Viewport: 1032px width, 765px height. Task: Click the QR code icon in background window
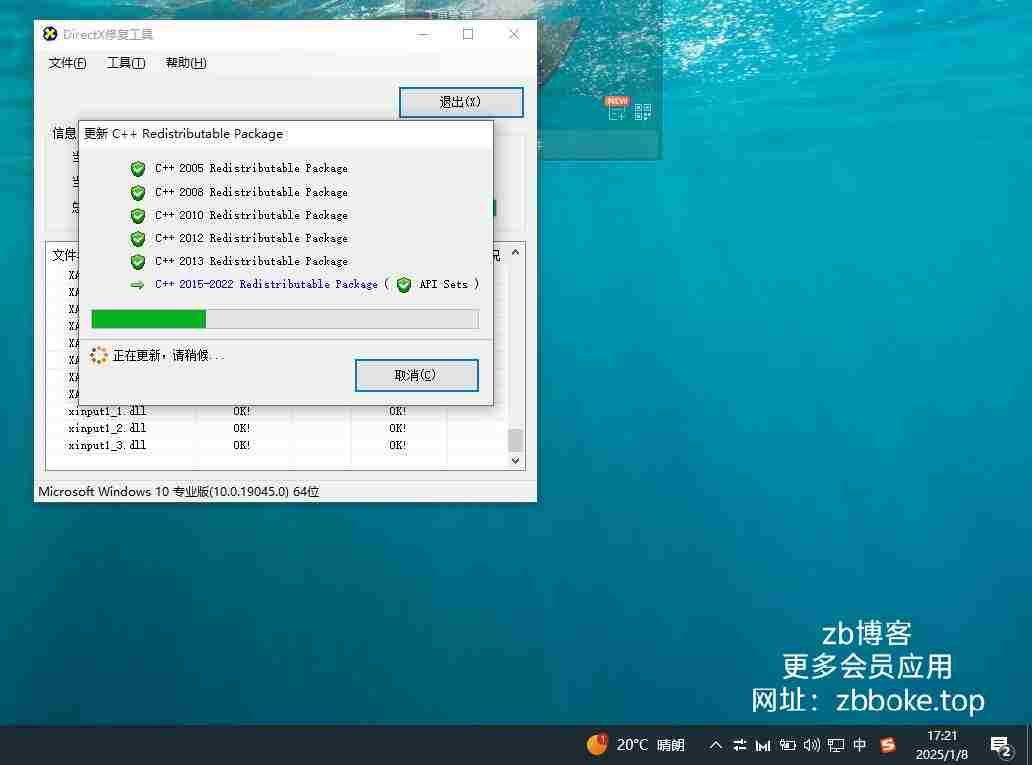coord(642,112)
